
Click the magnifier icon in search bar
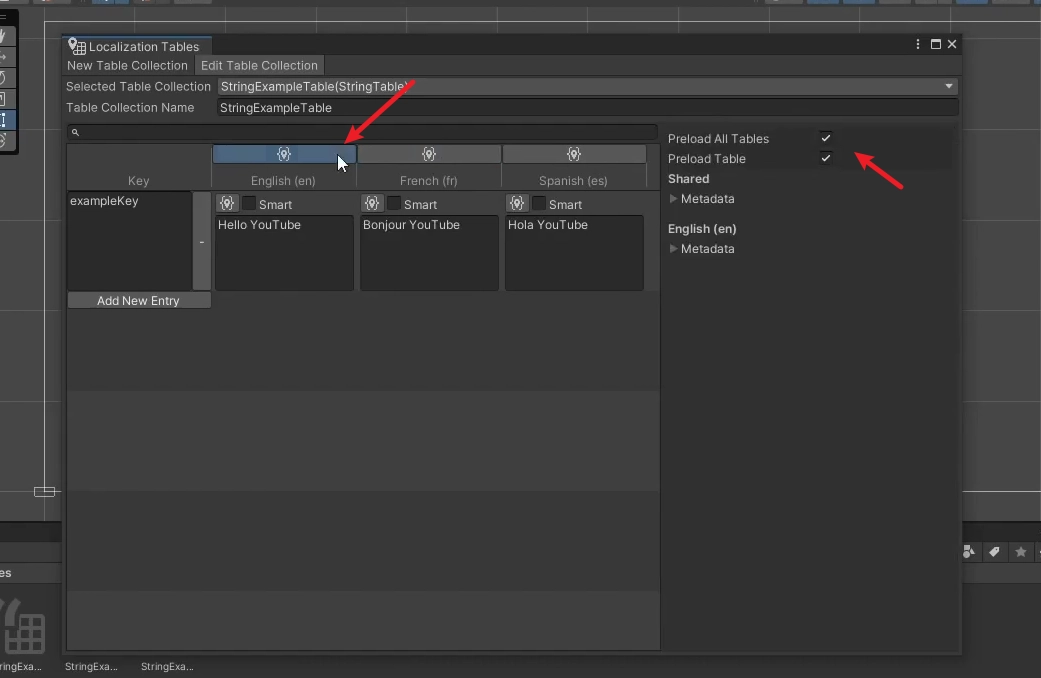[75, 132]
